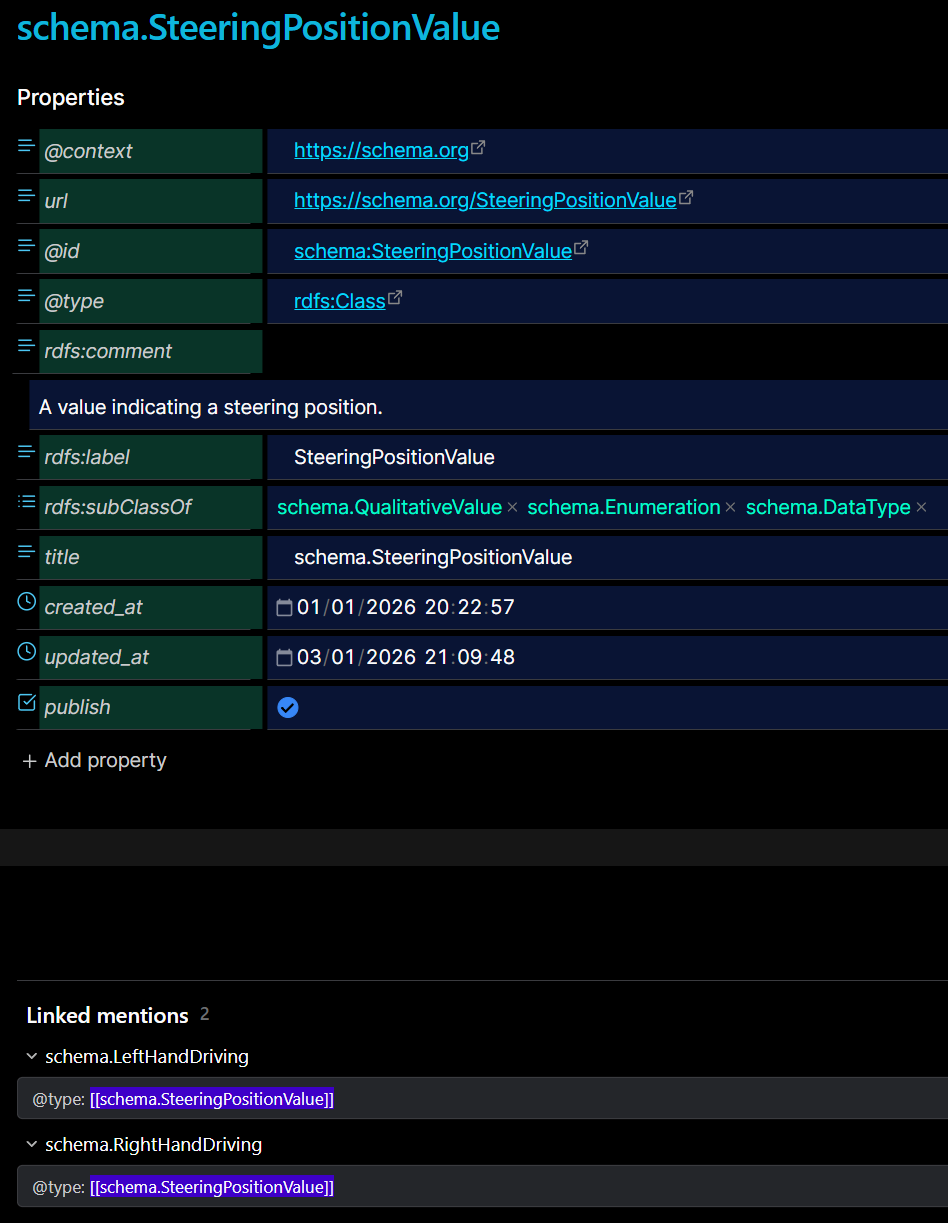Click the clock icon beside updated_at

click(27, 652)
